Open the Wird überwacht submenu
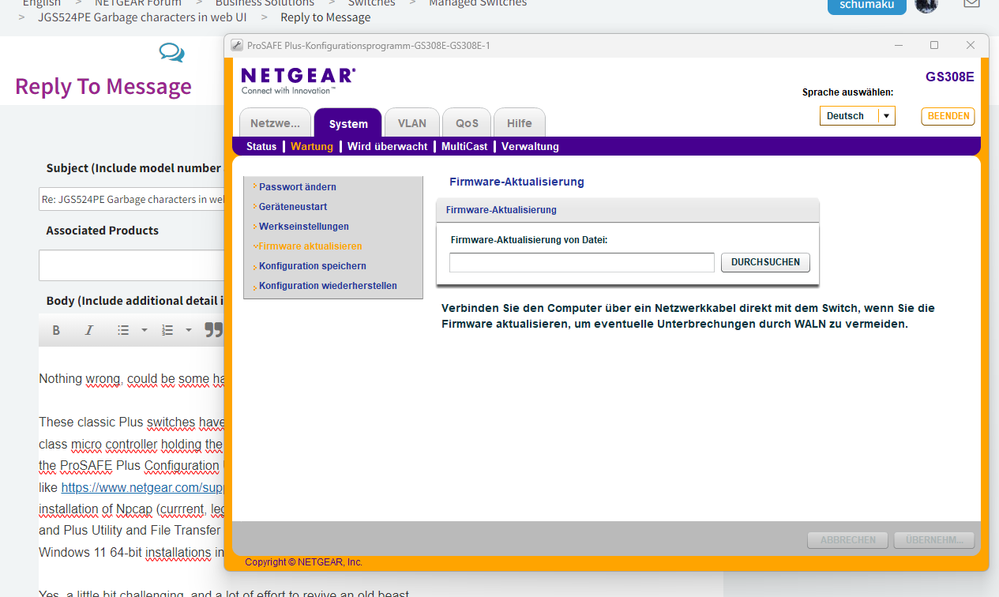999x597 pixels. [x=387, y=147]
